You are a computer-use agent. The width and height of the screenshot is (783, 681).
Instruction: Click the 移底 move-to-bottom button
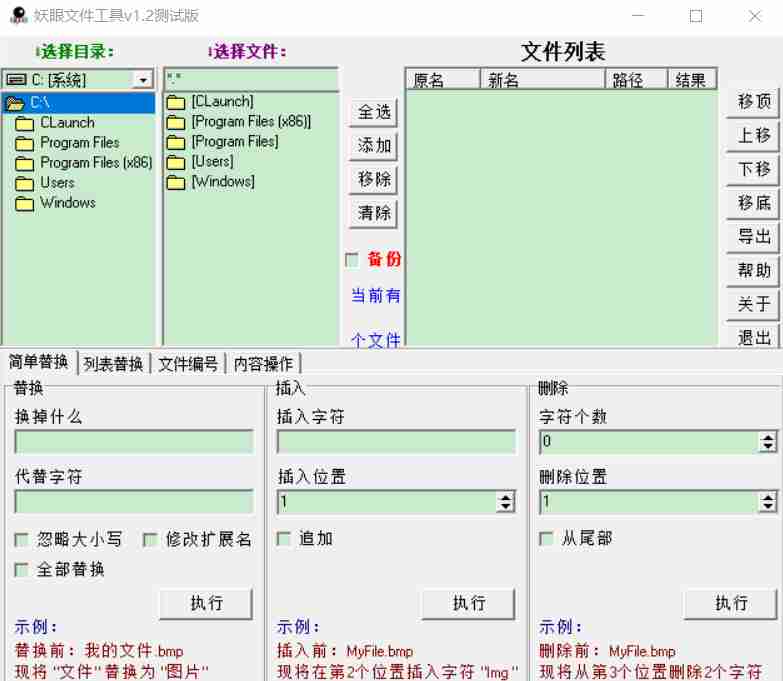tap(754, 203)
